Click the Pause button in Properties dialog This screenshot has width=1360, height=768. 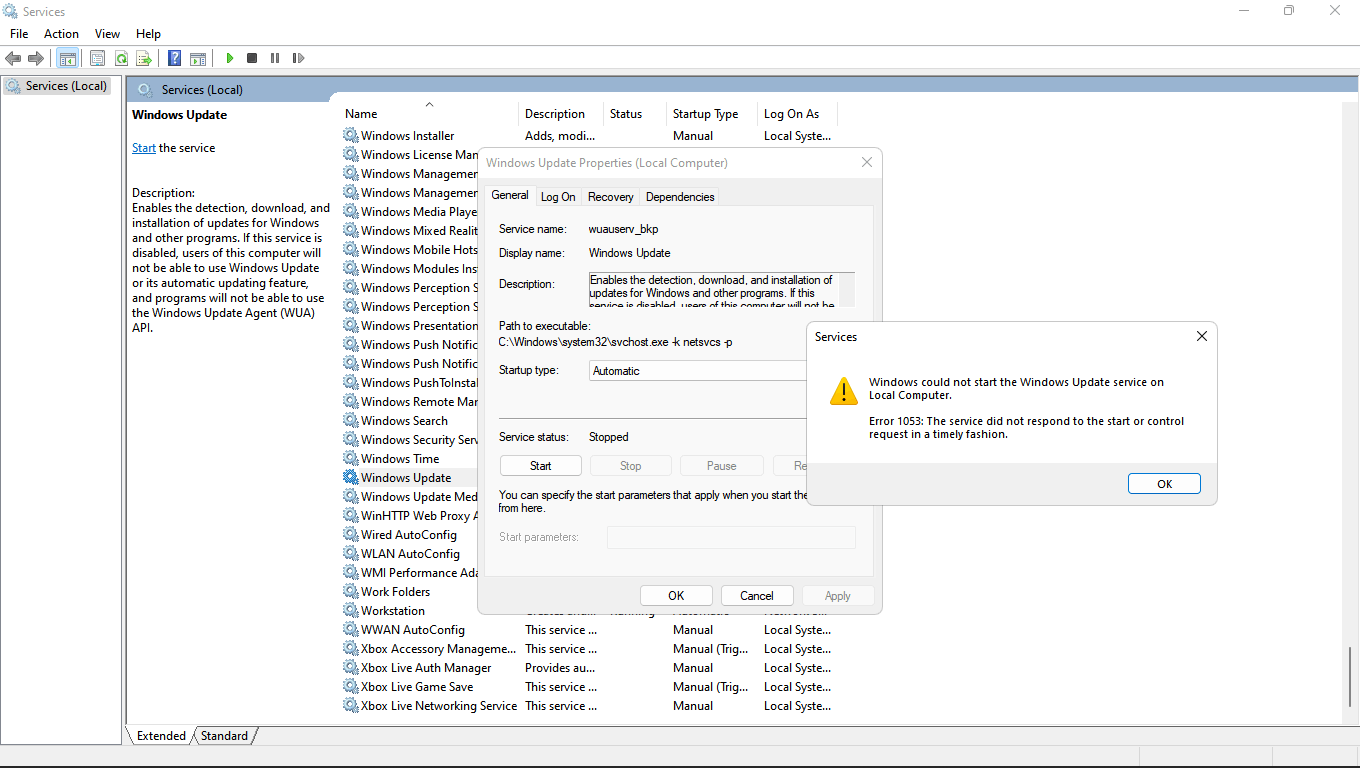click(x=721, y=465)
